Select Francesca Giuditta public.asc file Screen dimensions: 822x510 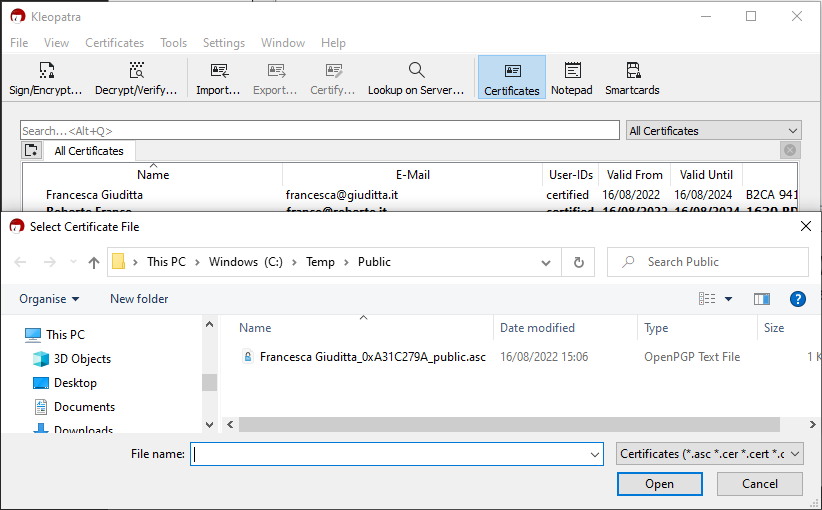[372, 357]
